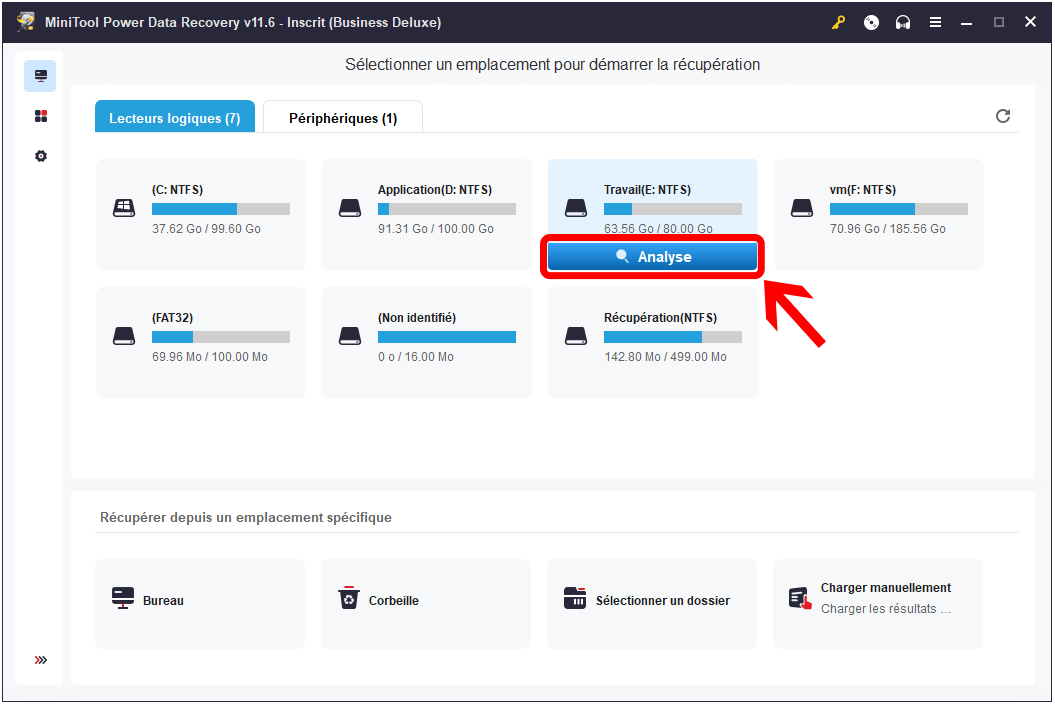Click the headphones support icon
Viewport: 1055px width, 704px height.
tap(903, 22)
